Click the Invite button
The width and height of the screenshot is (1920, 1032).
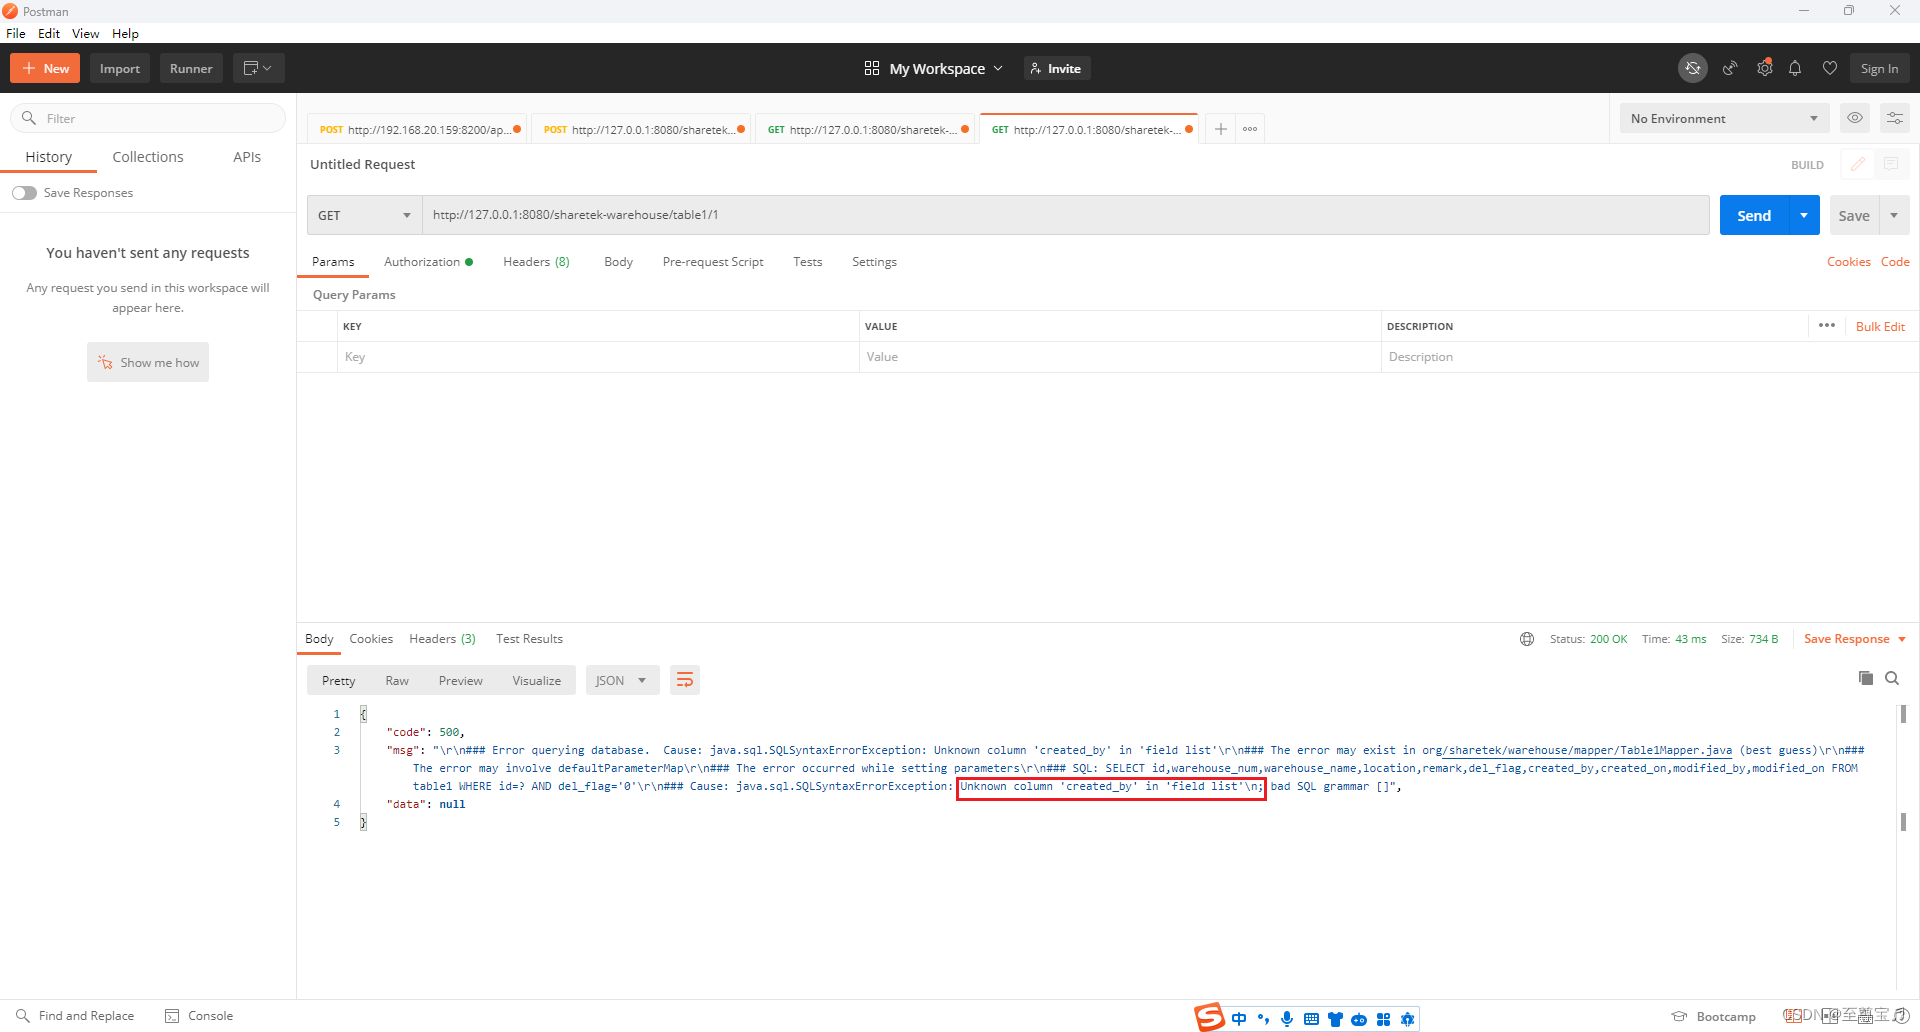pyautogui.click(x=1056, y=68)
